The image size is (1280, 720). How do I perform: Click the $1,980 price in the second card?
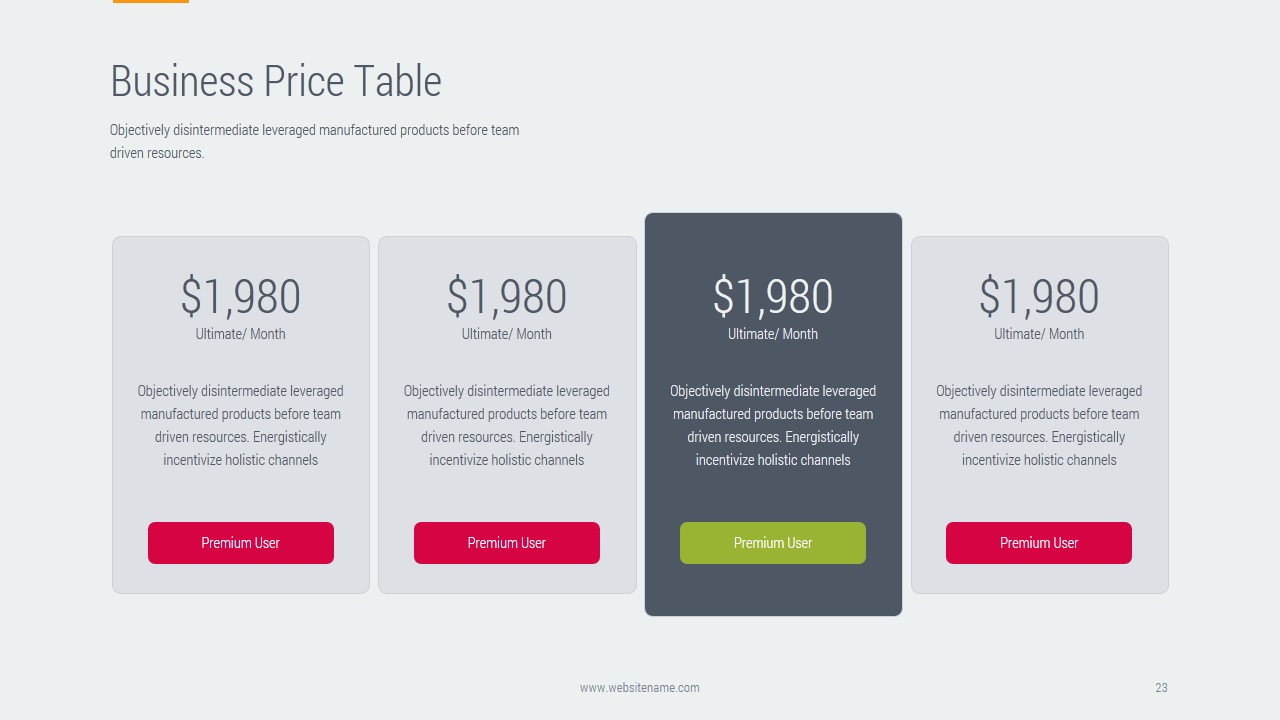(507, 296)
